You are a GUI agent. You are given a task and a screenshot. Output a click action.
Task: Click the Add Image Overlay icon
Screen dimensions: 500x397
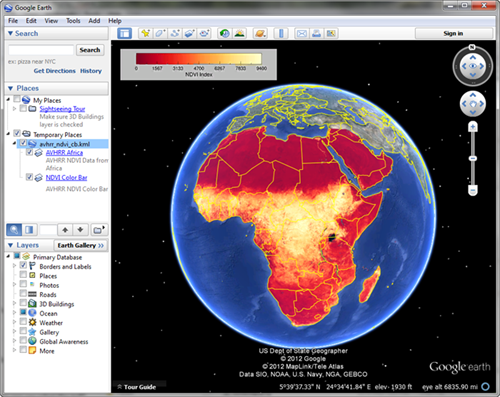[x=189, y=33]
